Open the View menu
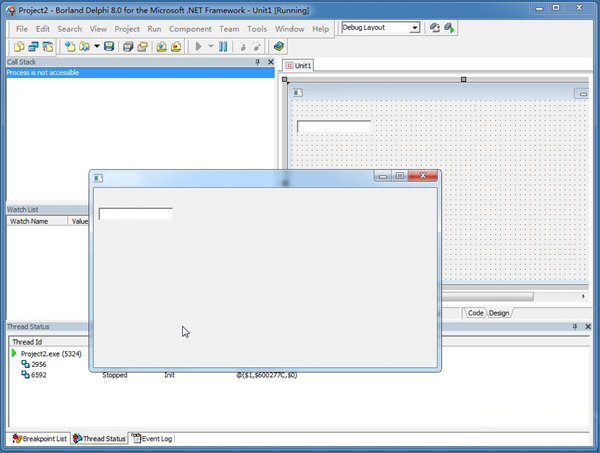Image resolution: width=600 pixels, height=453 pixels. coord(98,29)
